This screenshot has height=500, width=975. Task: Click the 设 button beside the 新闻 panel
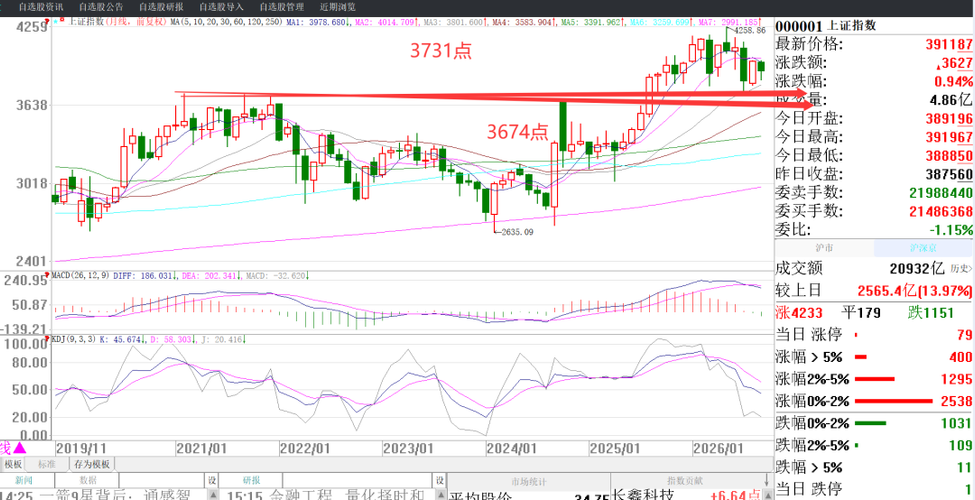tap(212, 481)
